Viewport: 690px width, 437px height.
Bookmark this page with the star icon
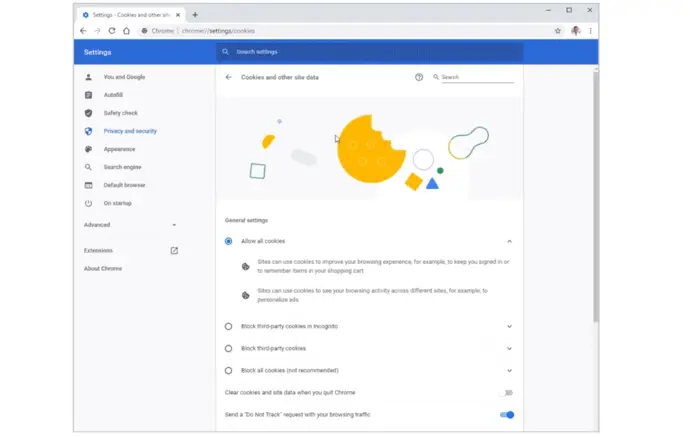pyautogui.click(x=558, y=31)
